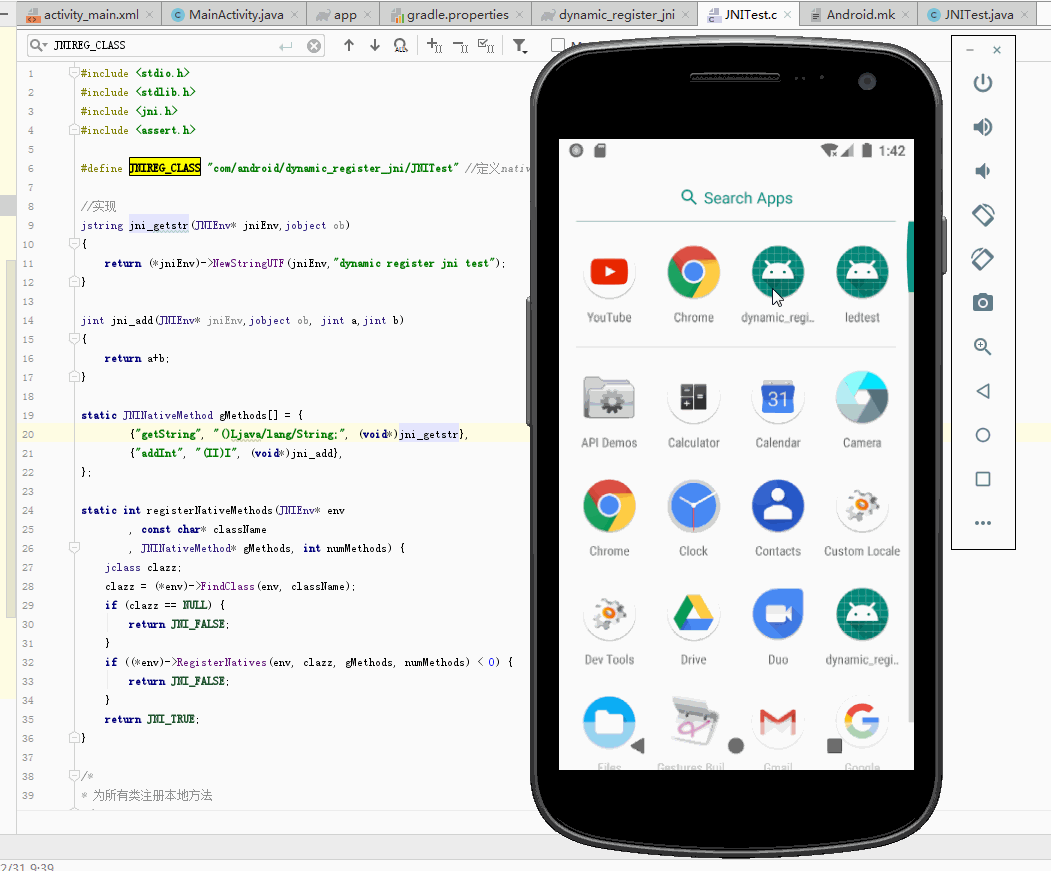Screen dimensions: 1051x871
Task: Switch to the MainActivity.java tab
Action: (x=235, y=14)
